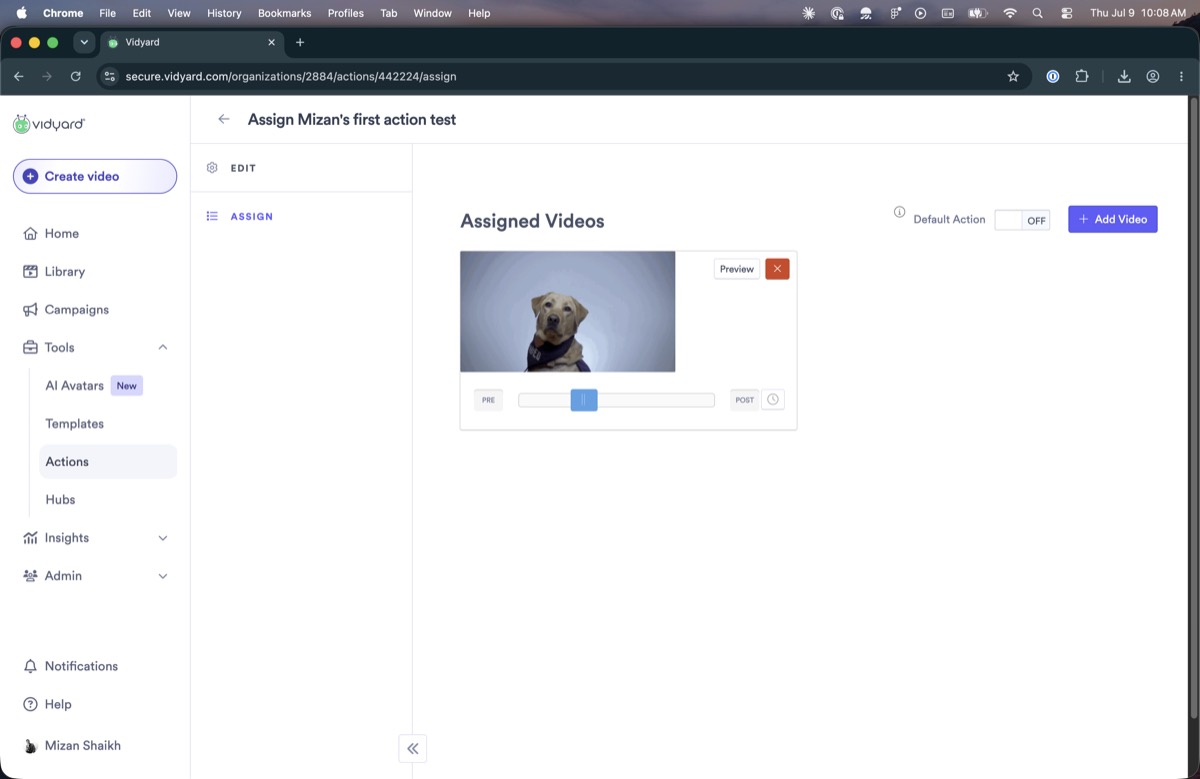Open Actions under Tools
This screenshot has height=779, width=1200.
(108, 461)
